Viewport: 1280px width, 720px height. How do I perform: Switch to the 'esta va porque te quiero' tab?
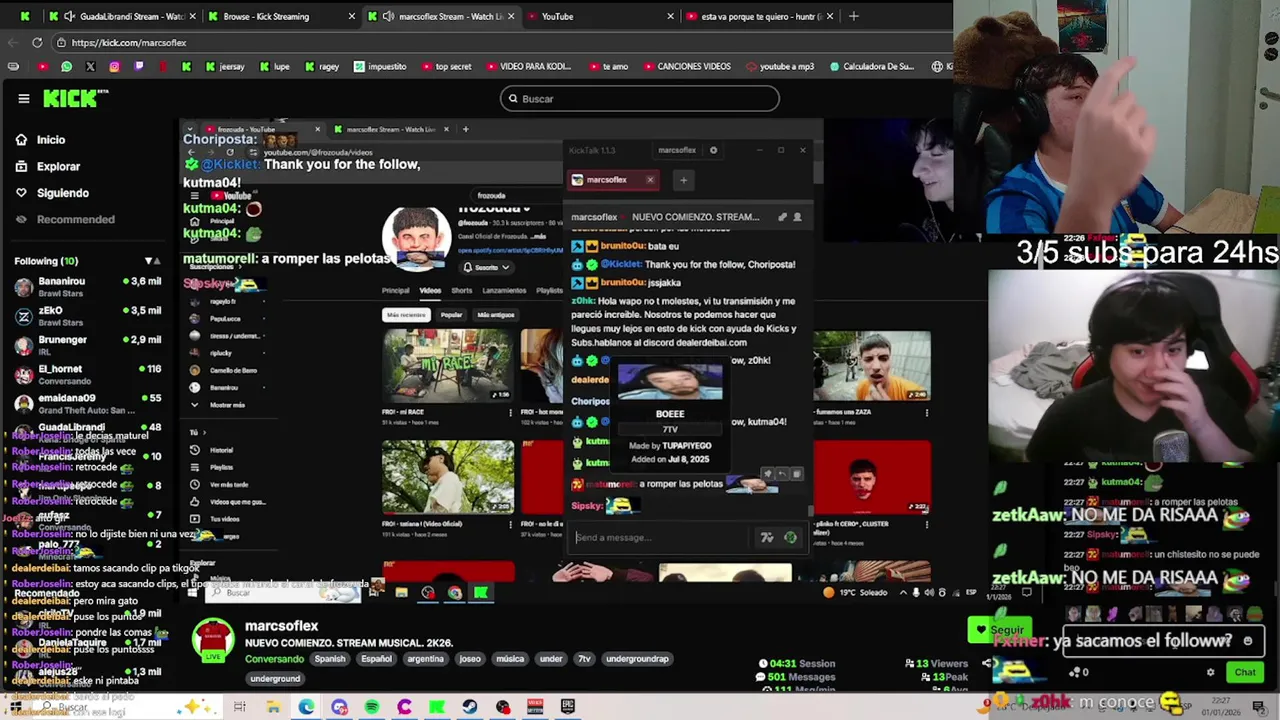pos(760,16)
